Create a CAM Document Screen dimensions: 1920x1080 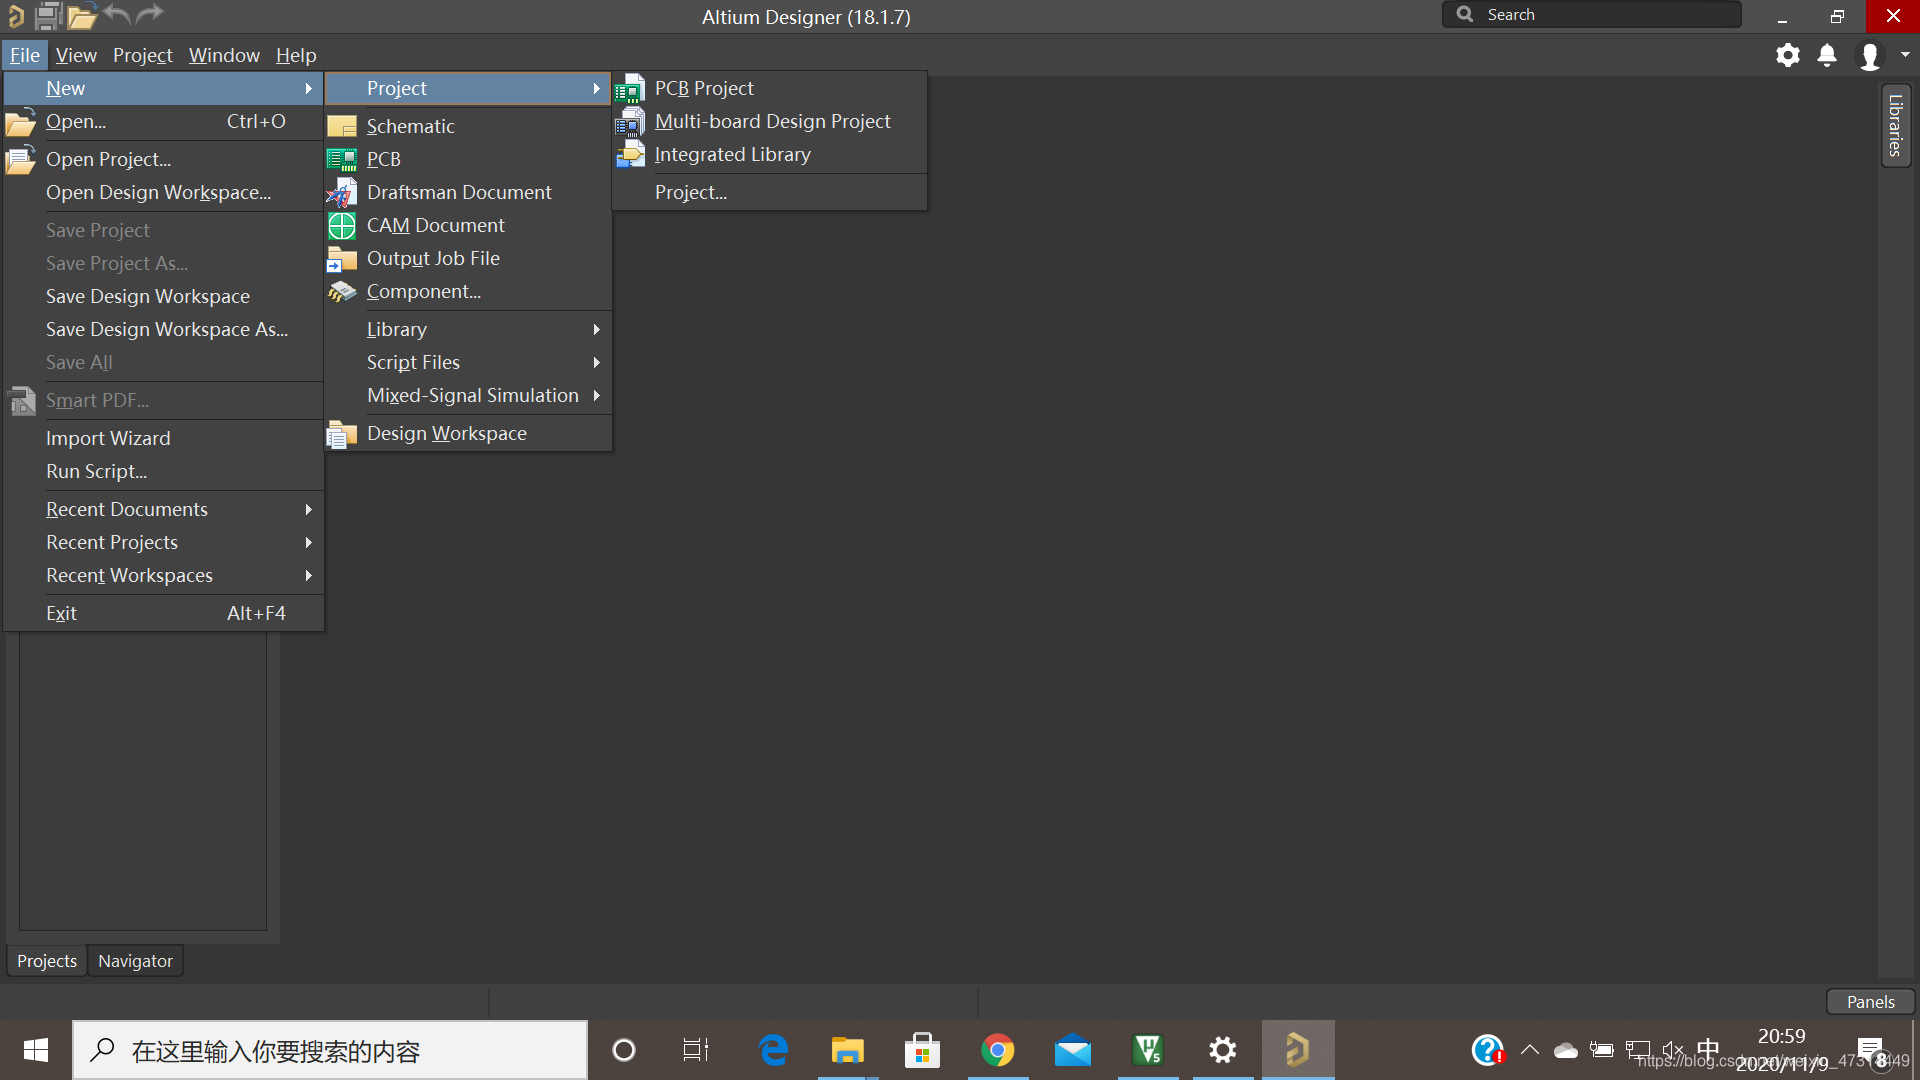[x=435, y=225]
